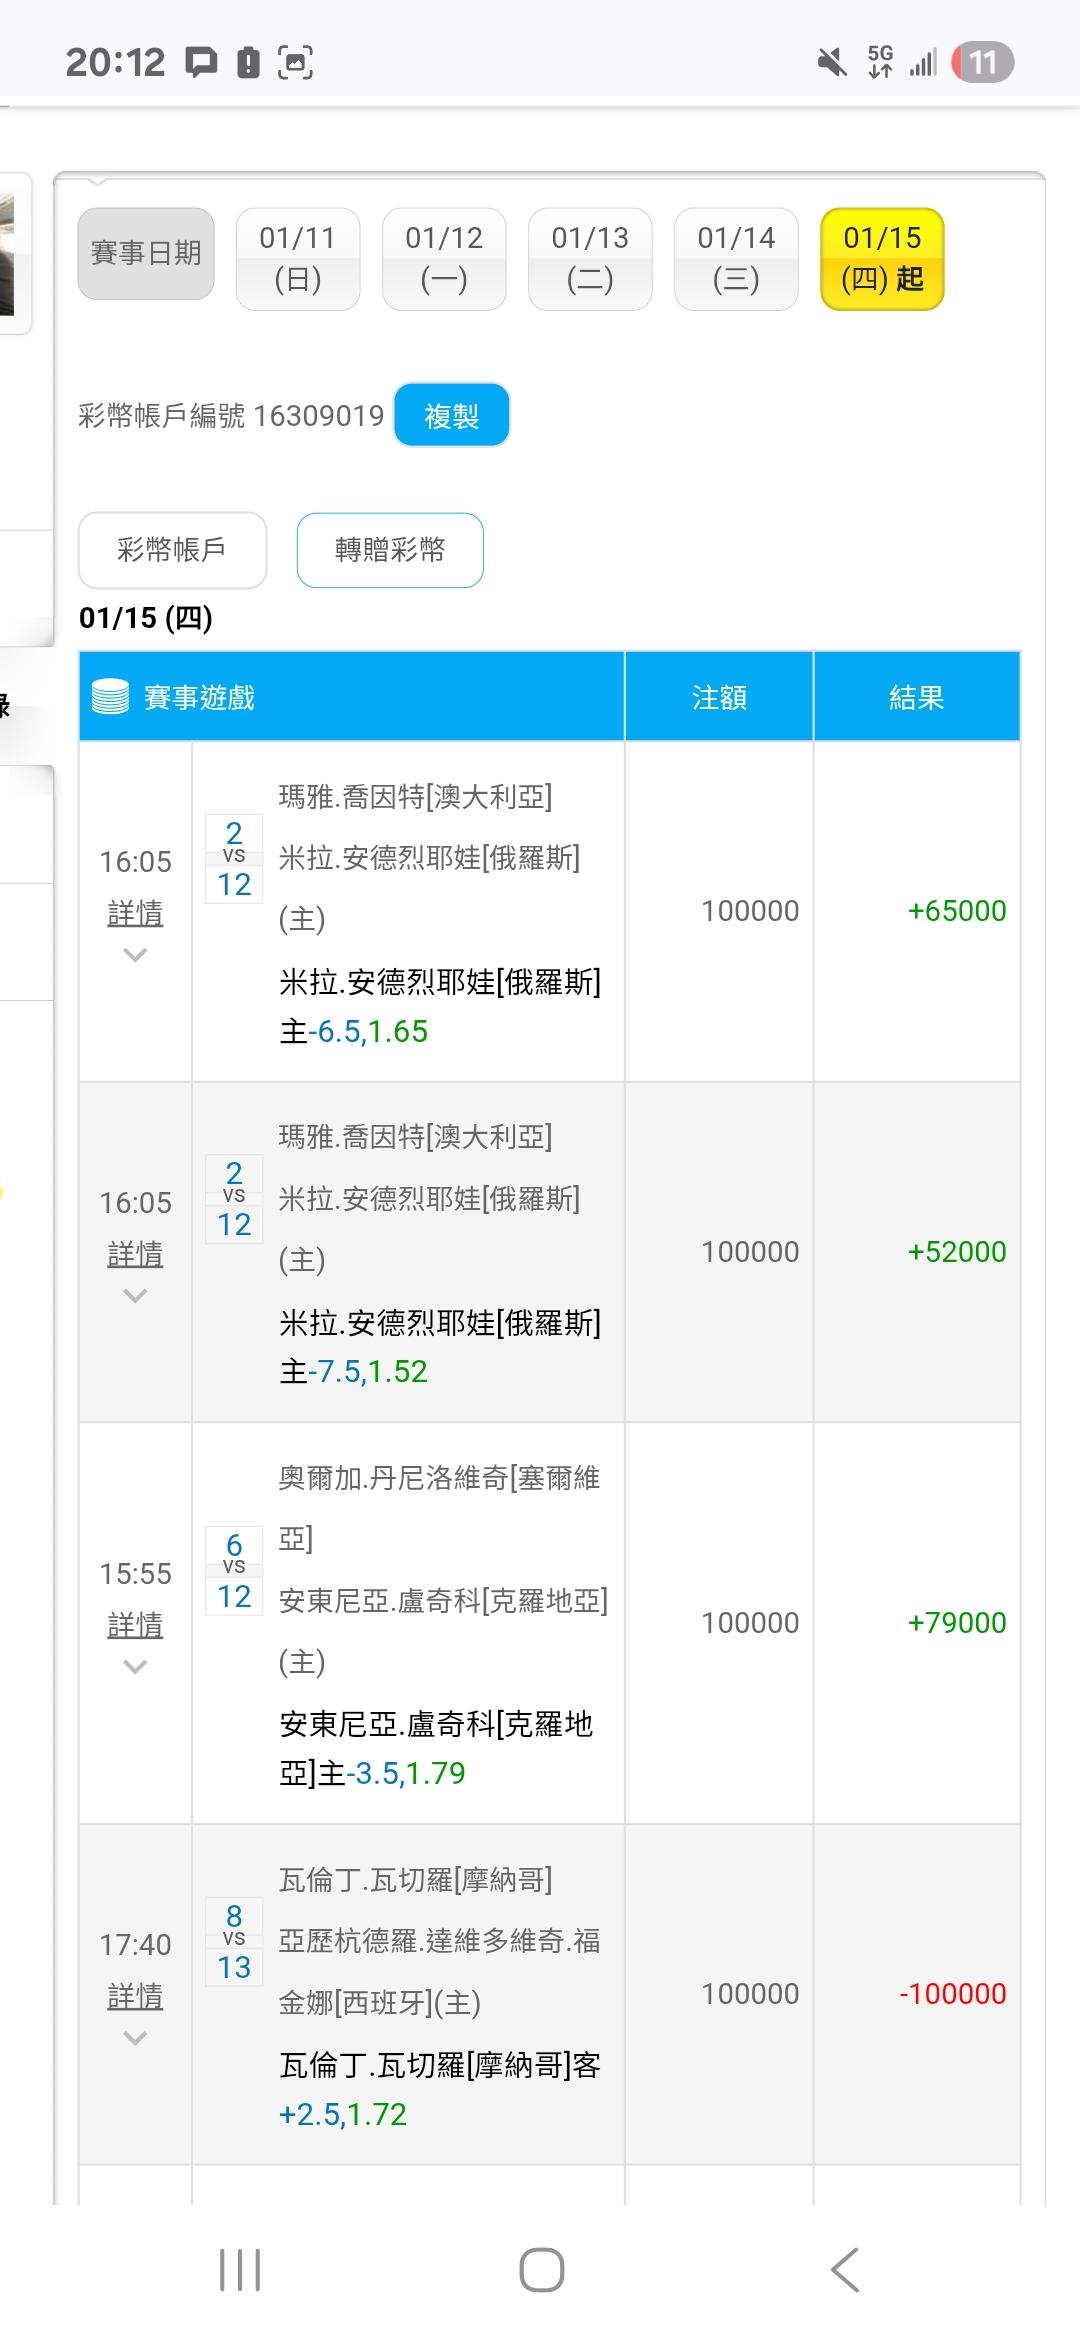The image size is (1080, 2340).
Task: Open the 彩幣帳戶 account button
Action: tap(172, 550)
